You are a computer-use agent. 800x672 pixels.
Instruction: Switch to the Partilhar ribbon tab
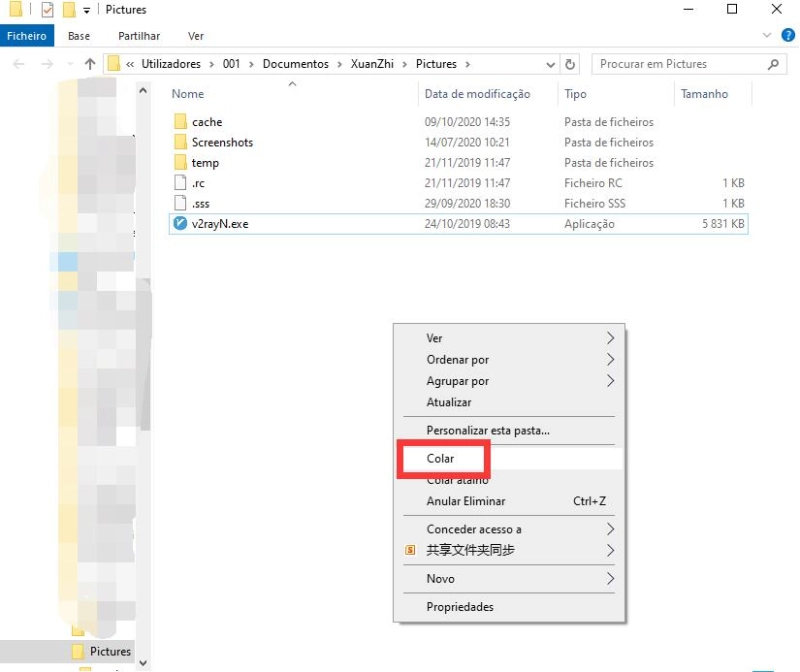[x=138, y=35]
